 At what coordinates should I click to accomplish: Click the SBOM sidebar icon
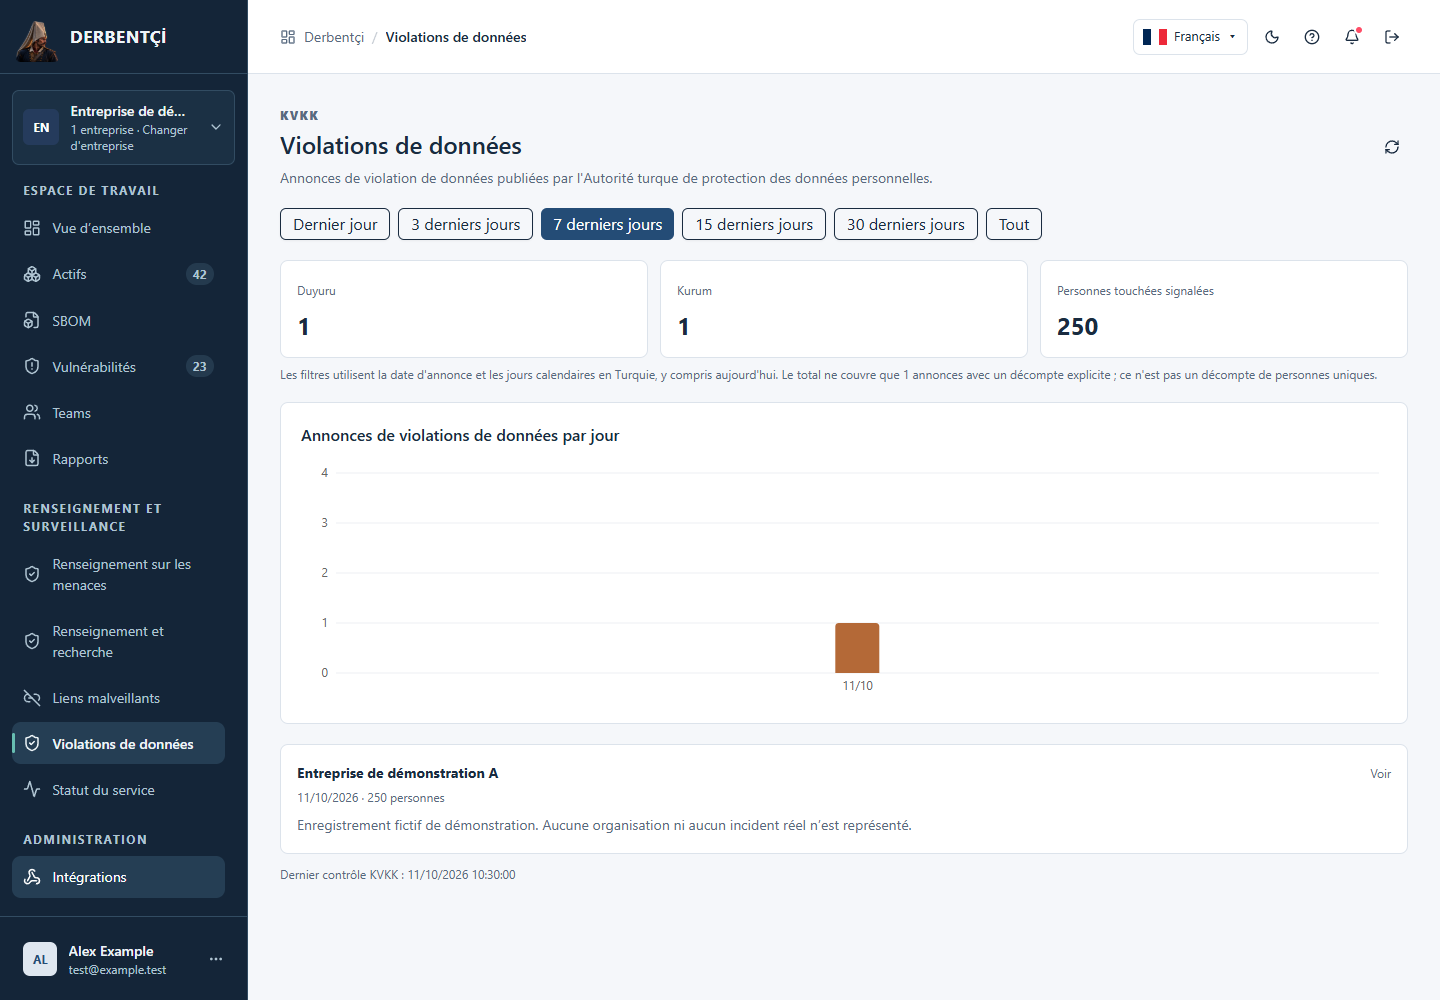pos(32,321)
